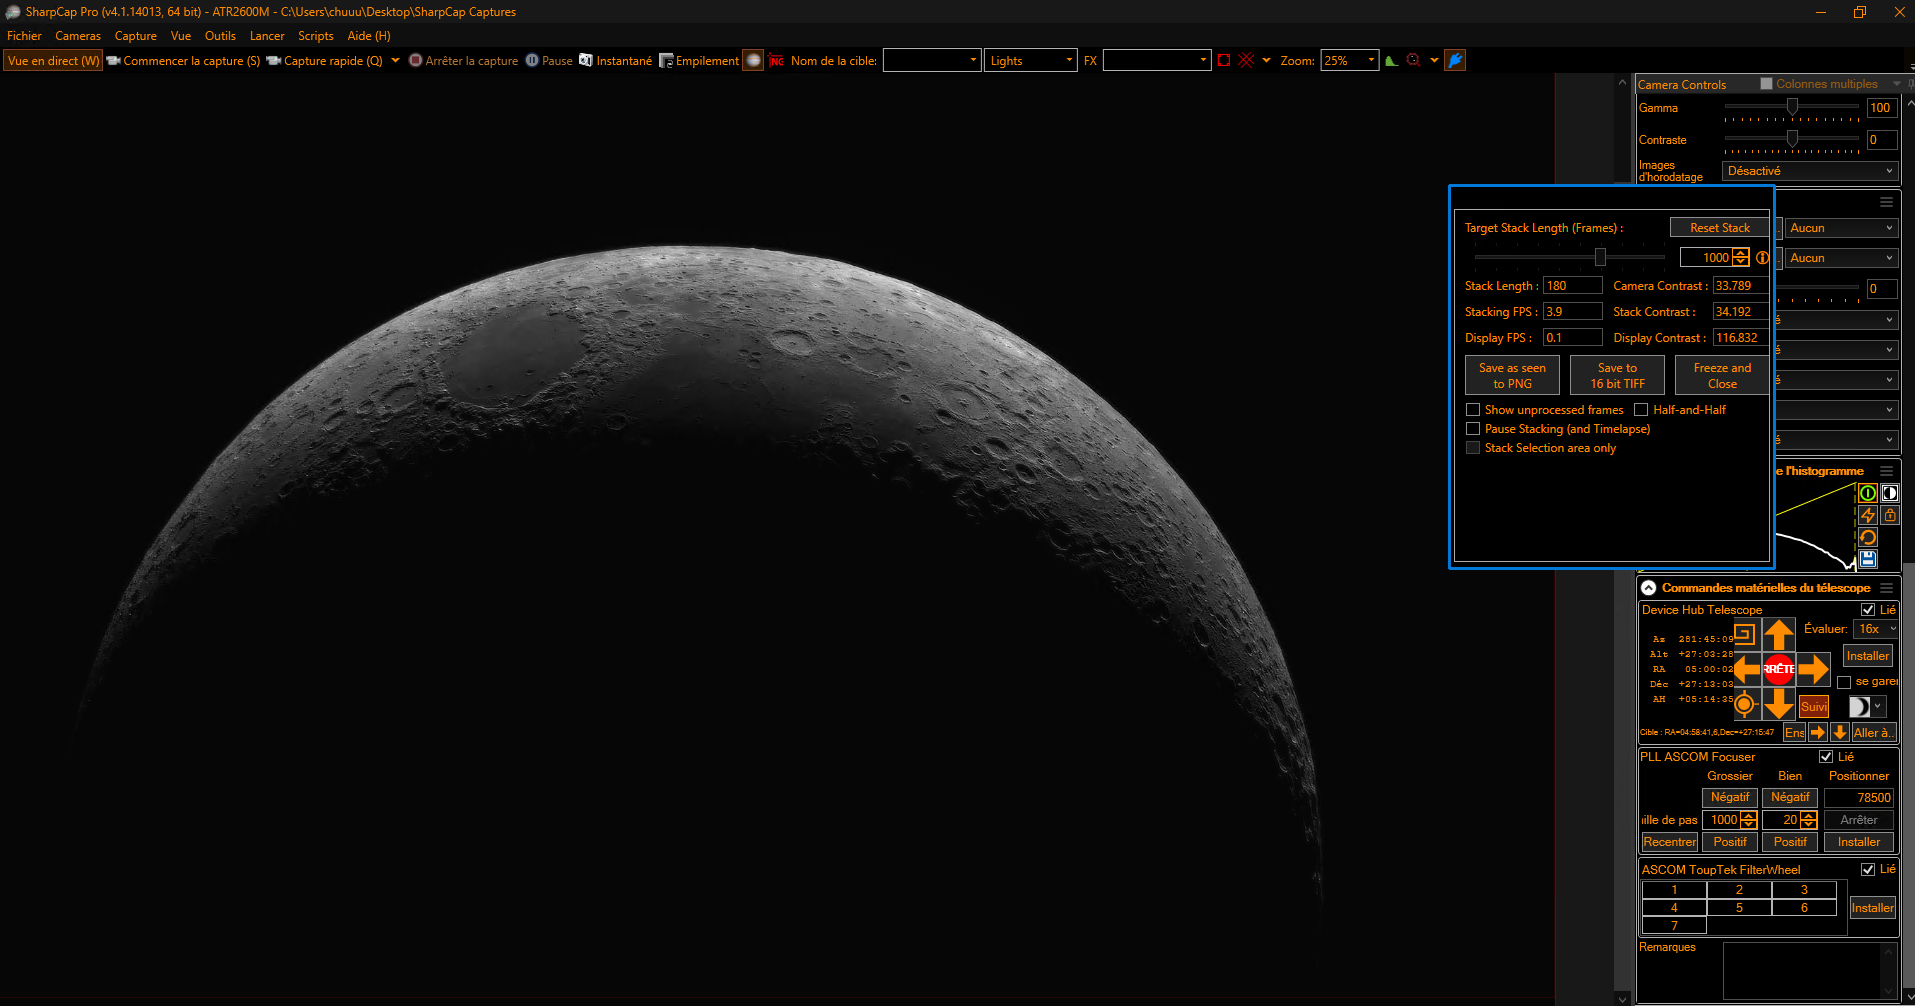Select filter wheel position 3
Viewport: 1915px width, 1006px height.
pos(1804,890)
